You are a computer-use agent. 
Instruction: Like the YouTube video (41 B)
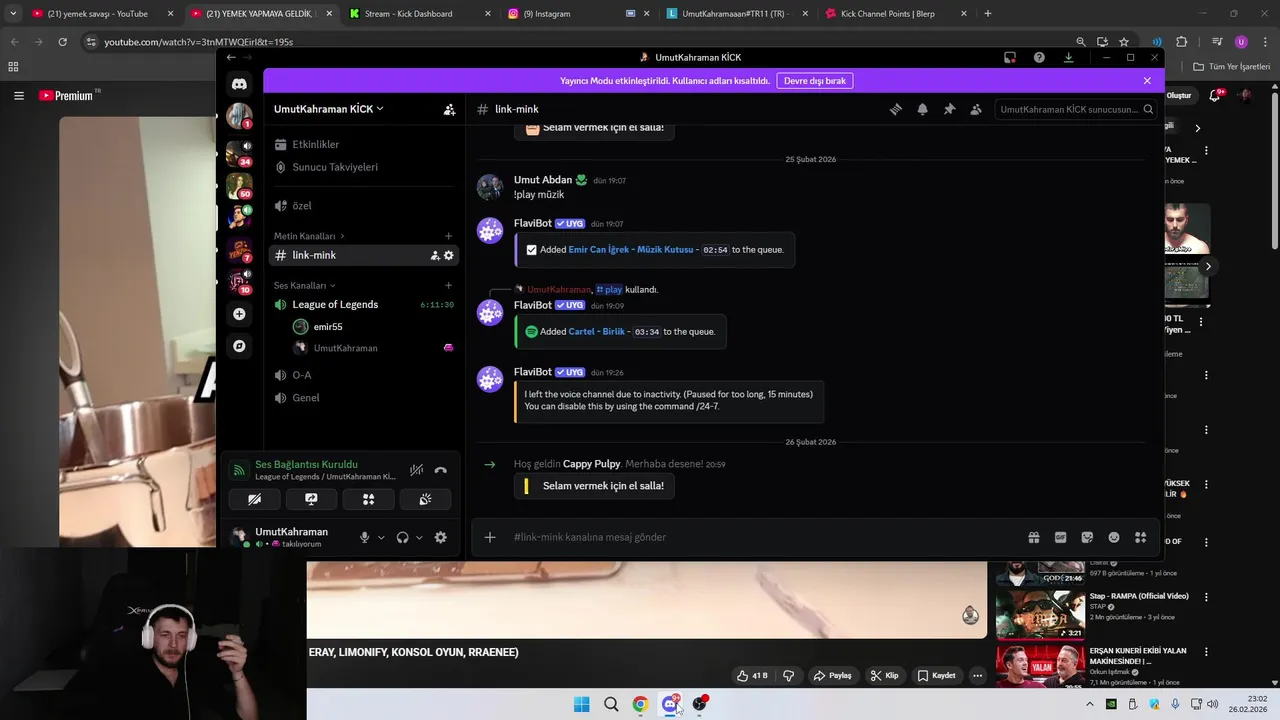pos(752,676)
